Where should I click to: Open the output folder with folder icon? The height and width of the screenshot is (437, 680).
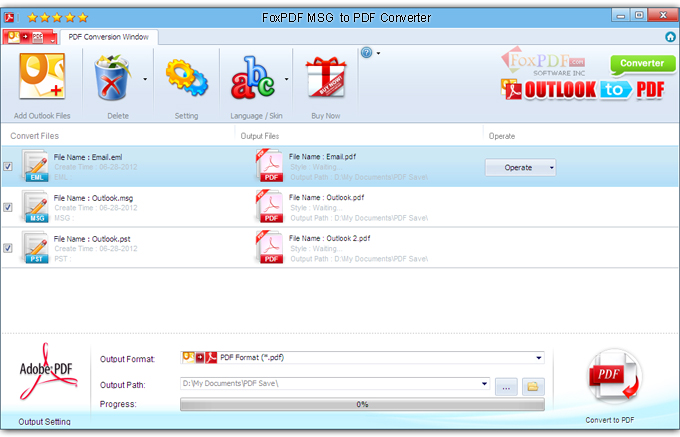(533, 386)
